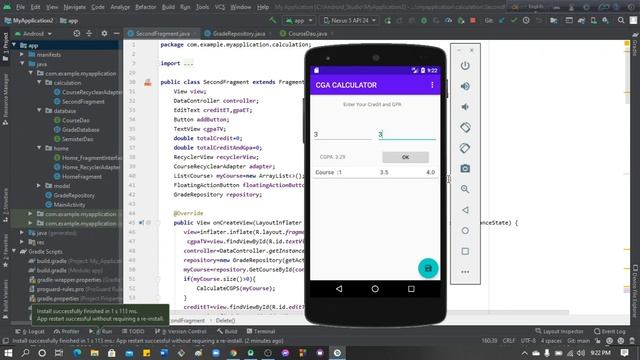This screenshot has width=640, height=360.
Task: Open the Event Log tool window
Action: 610,331
